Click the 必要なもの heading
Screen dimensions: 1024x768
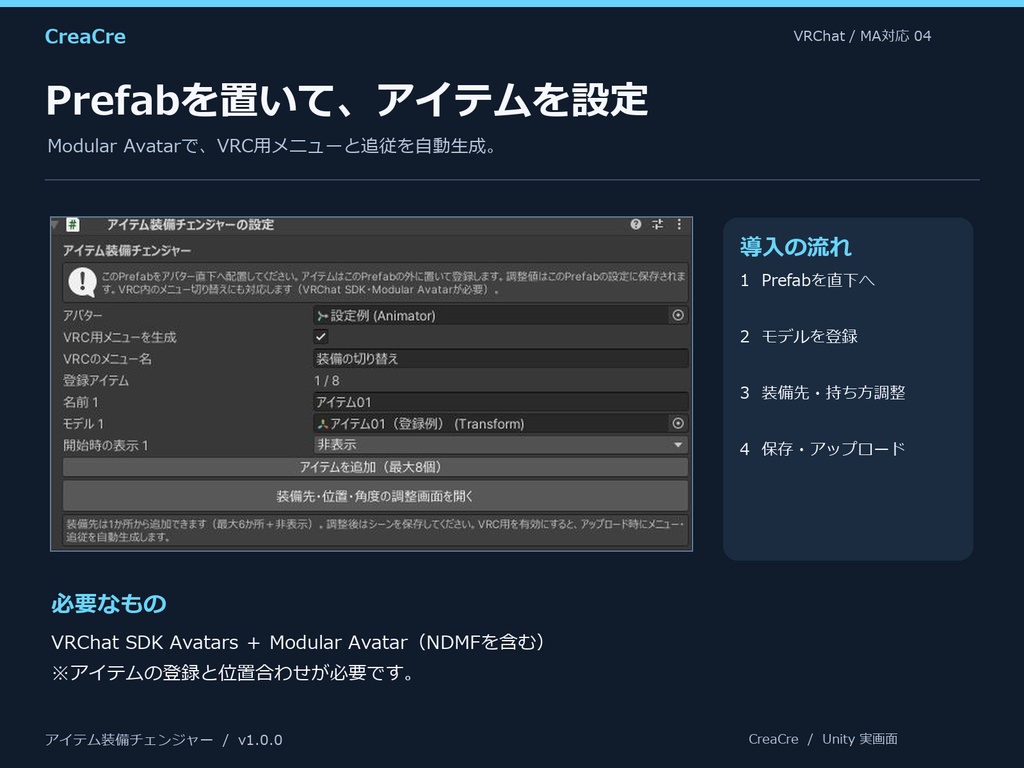[108, 603]
